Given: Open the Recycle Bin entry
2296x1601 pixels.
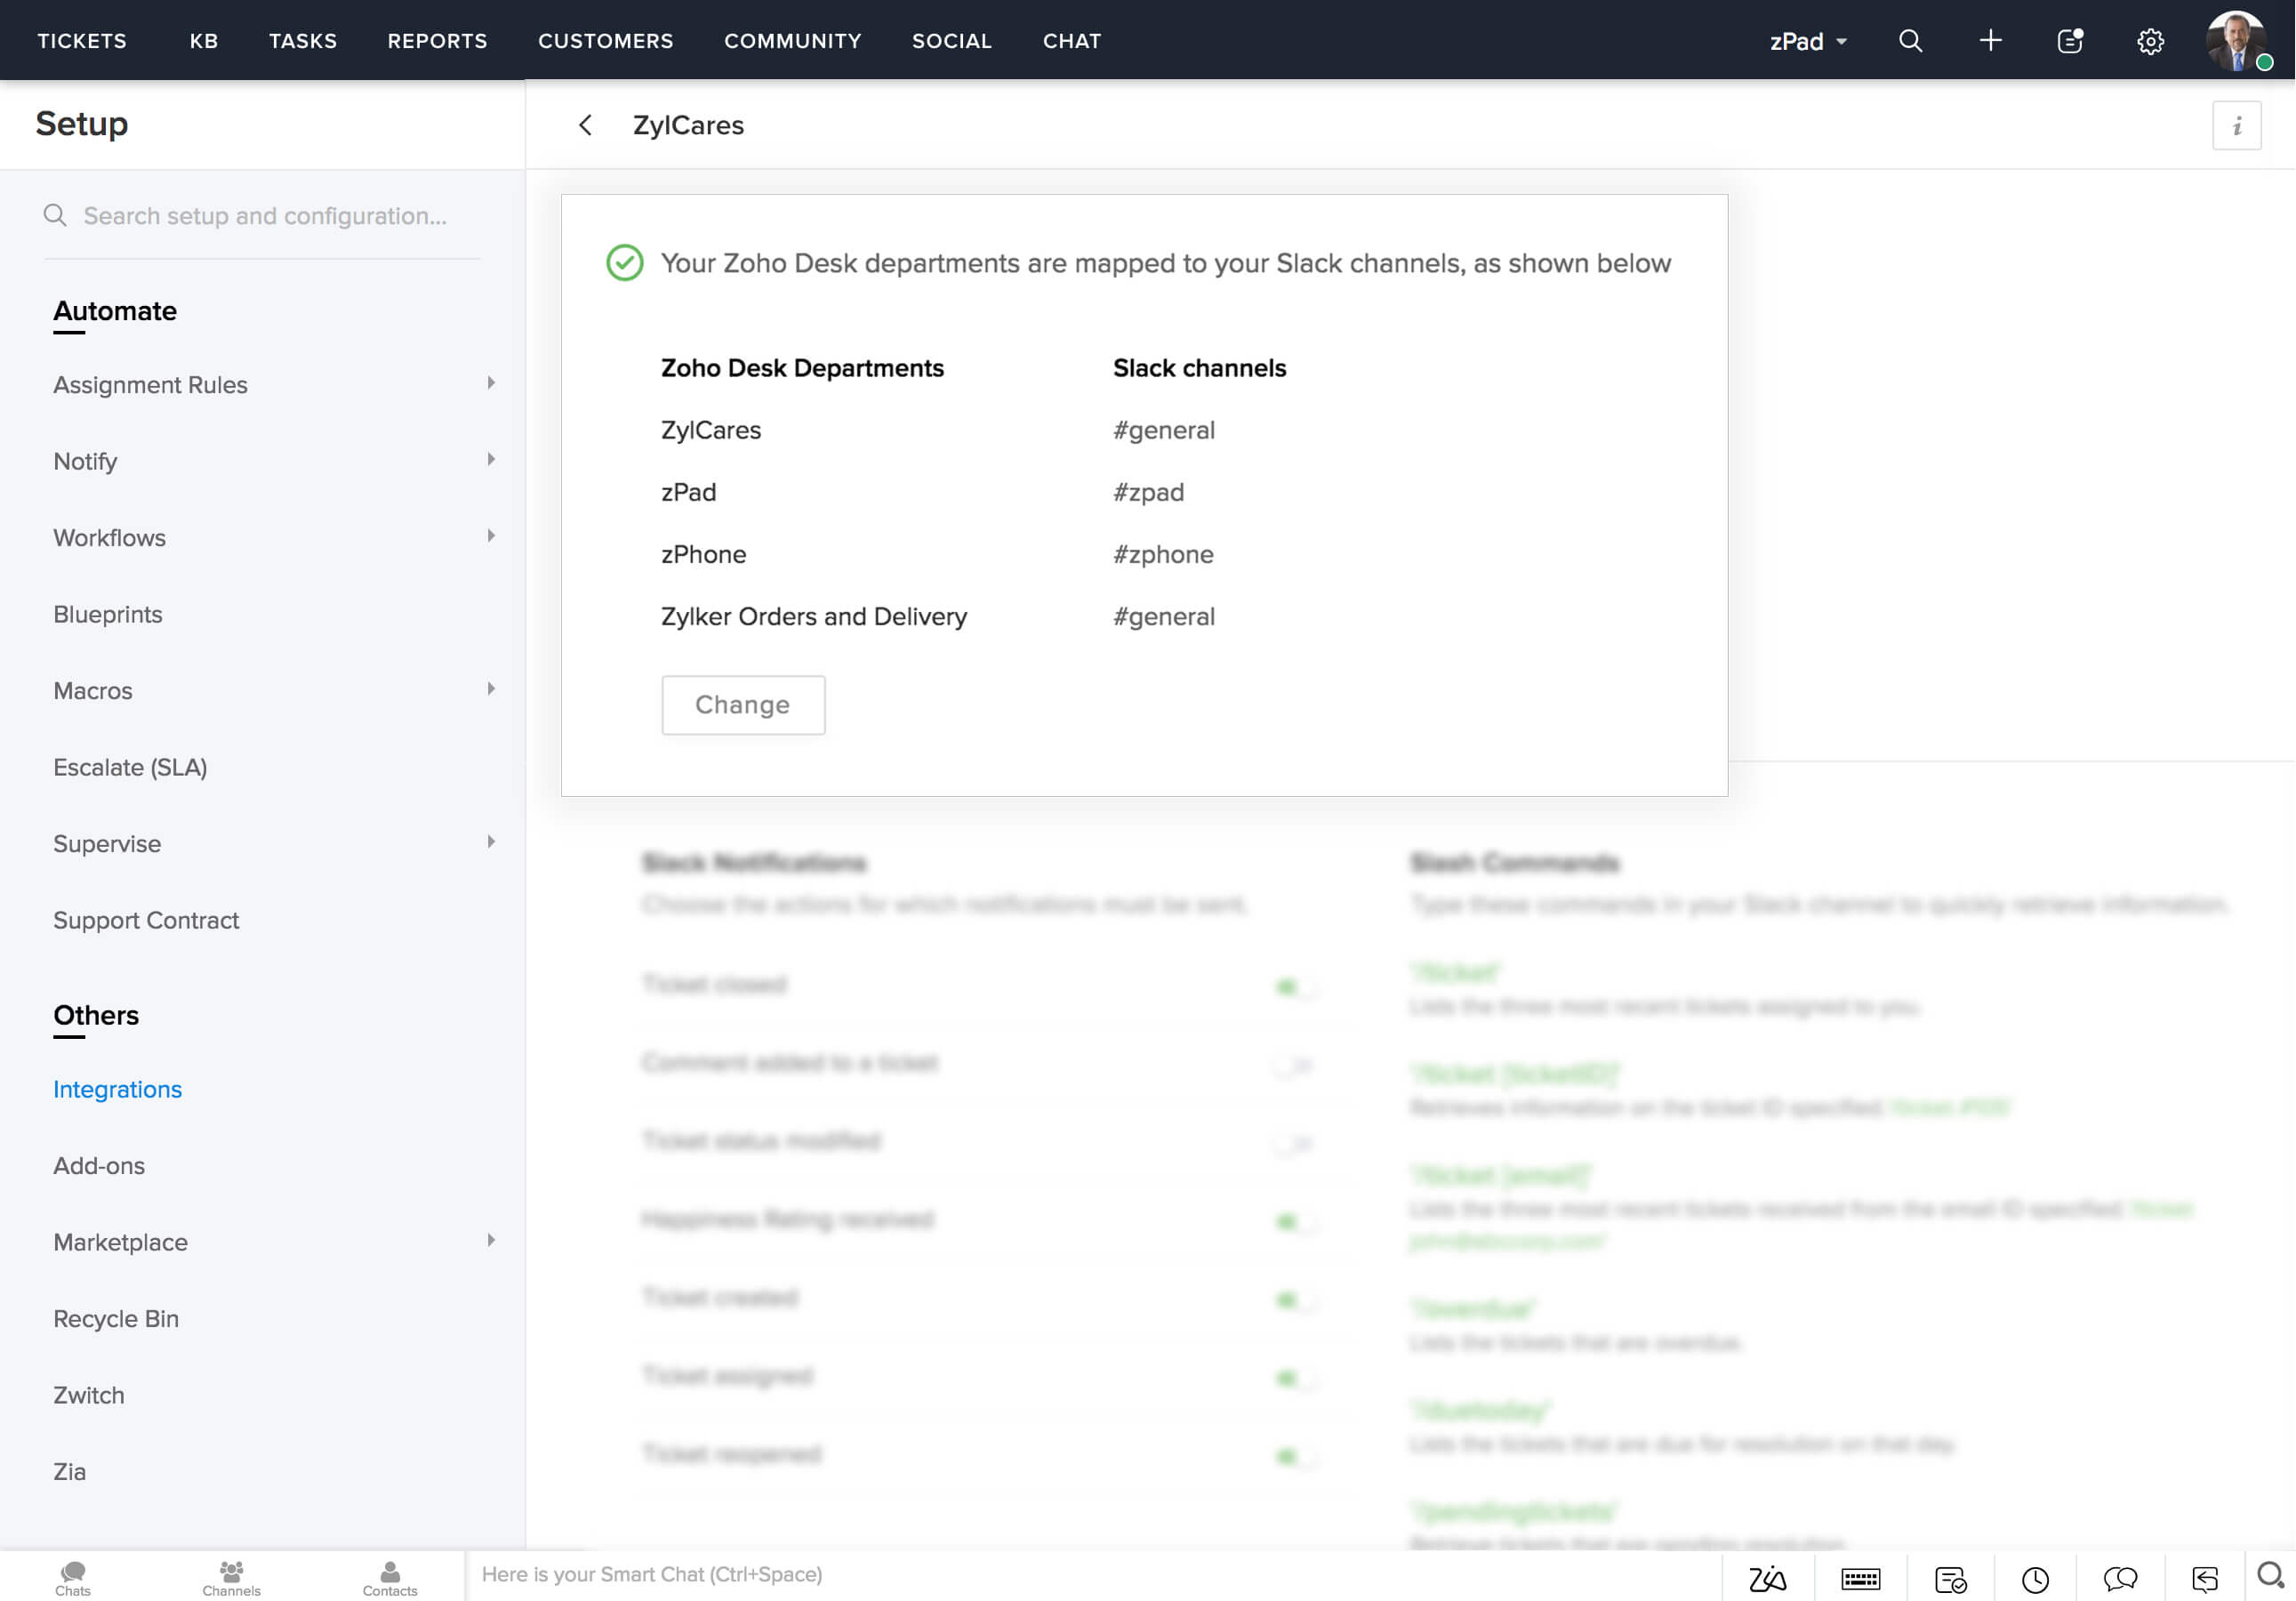Looking at the screenshot, I should pos(116,1319).
